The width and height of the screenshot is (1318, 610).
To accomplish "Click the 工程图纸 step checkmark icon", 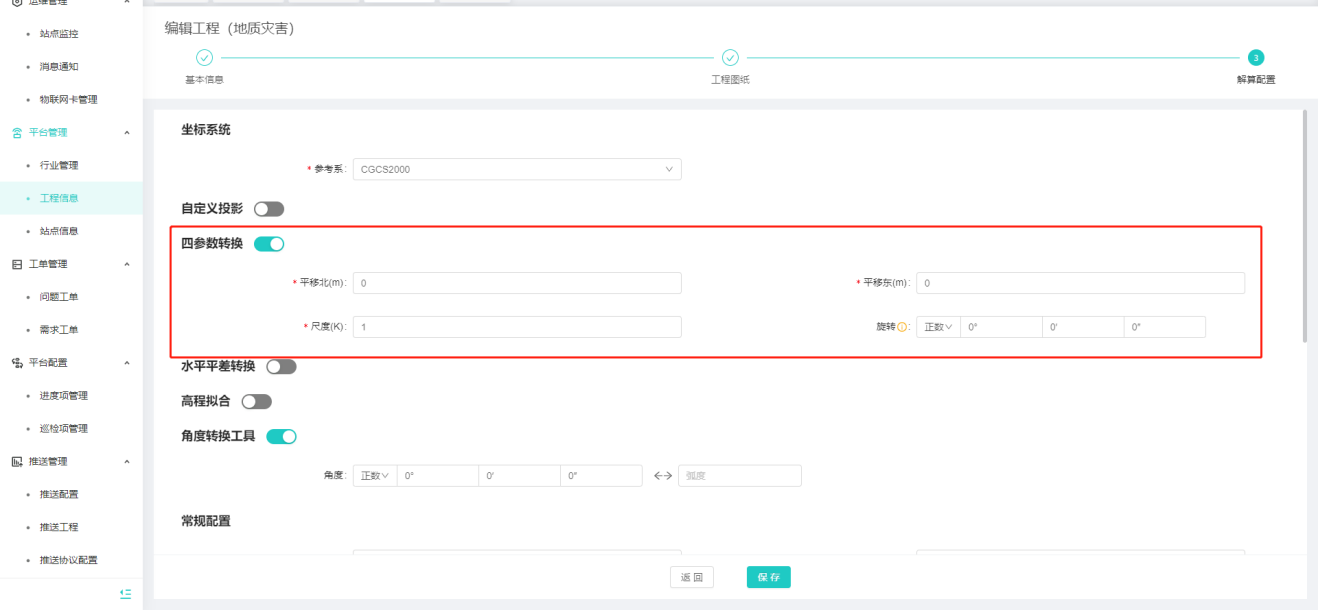I will (730, 58).
